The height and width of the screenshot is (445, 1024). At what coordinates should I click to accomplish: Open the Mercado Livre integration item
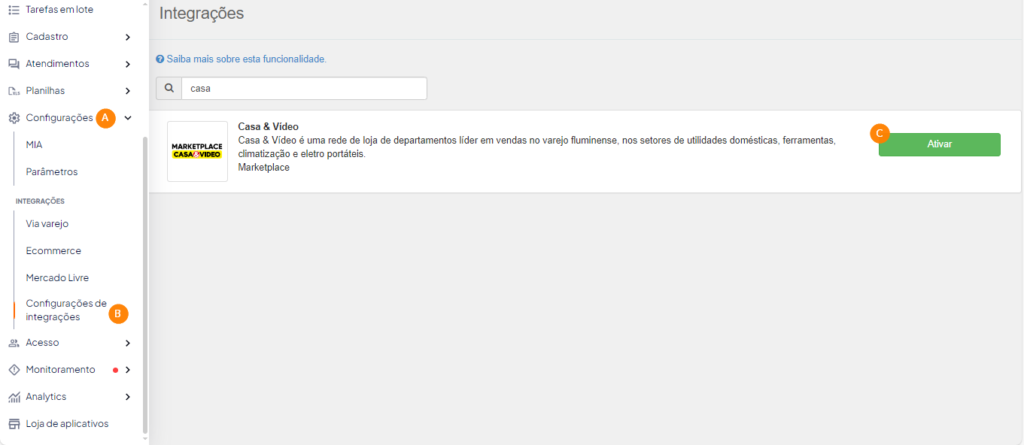tap(57, 278)
